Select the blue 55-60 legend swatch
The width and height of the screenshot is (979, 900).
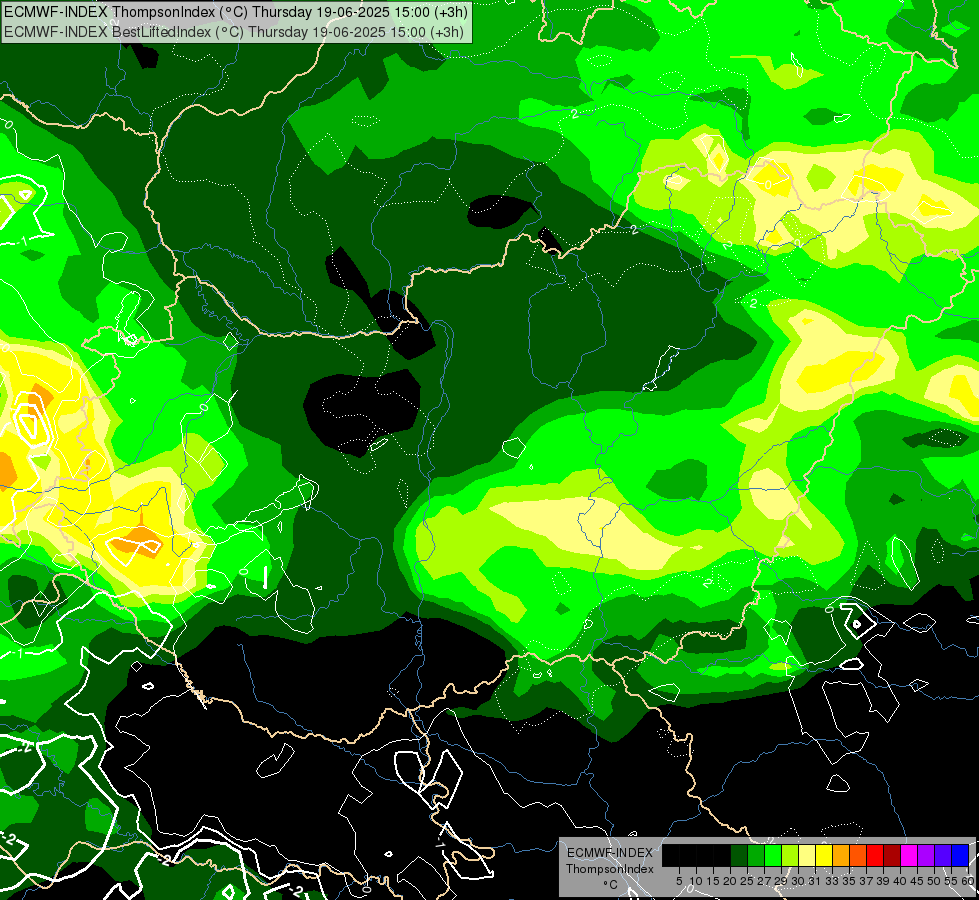click(x=960, y=855)
